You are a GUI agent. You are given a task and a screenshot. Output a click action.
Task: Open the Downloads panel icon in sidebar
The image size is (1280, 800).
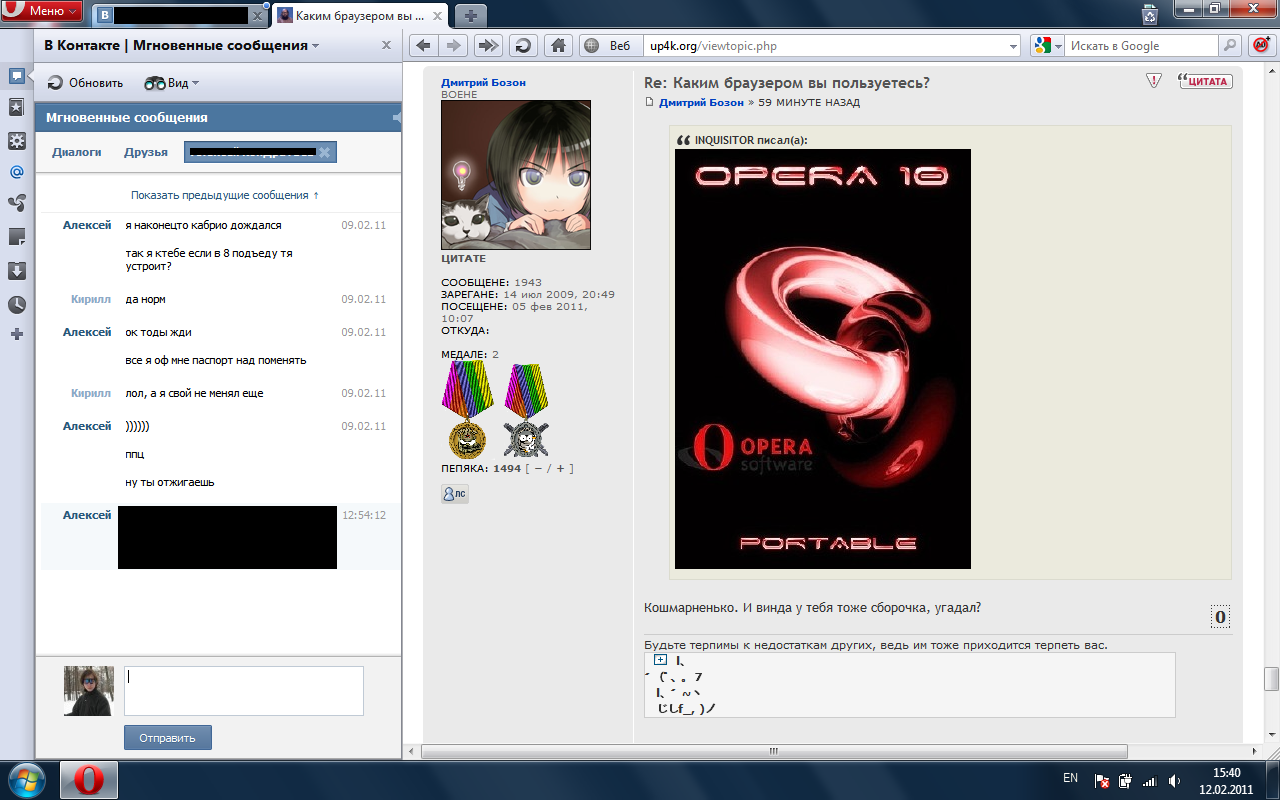pyautogui.click(x=16, y=270)
